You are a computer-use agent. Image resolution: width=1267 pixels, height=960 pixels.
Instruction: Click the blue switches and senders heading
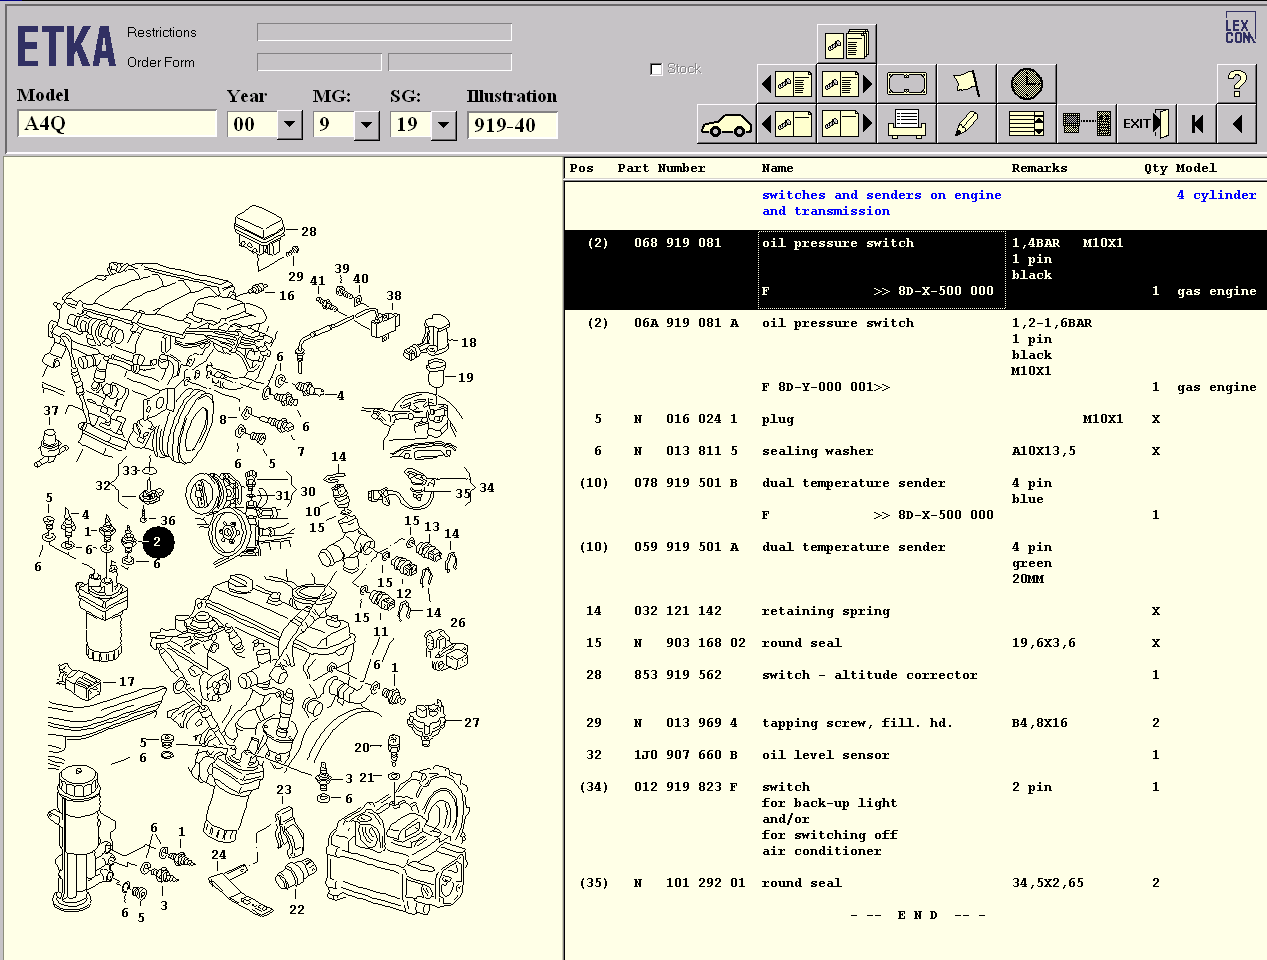pos(881,203)
